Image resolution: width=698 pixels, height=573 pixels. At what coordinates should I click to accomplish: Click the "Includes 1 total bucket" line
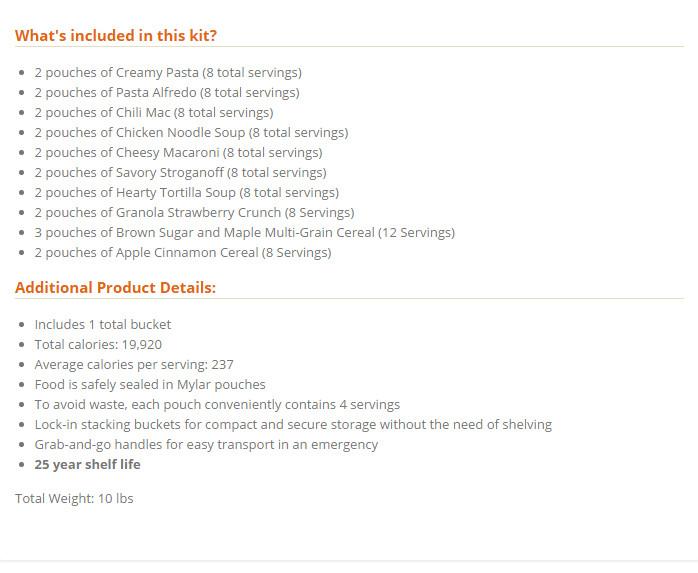tap(103, 324)
